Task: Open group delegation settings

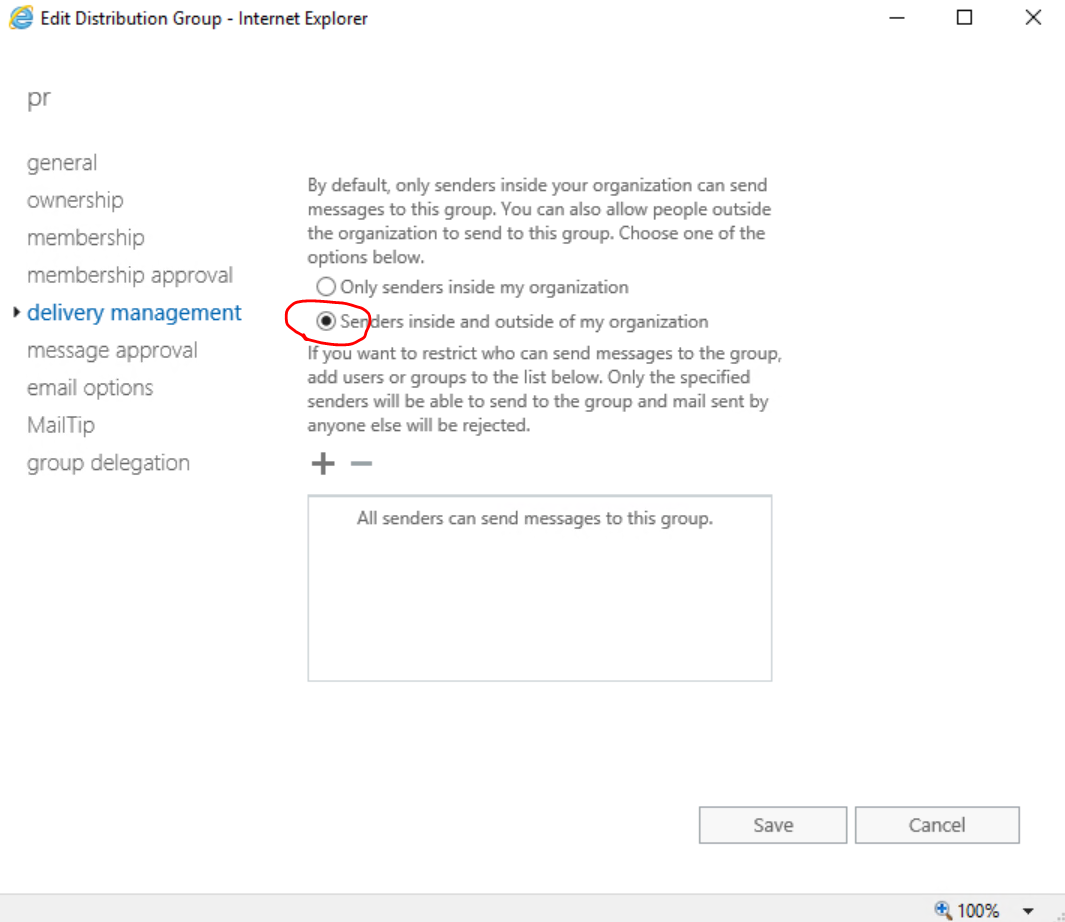Action: point(109,463)
